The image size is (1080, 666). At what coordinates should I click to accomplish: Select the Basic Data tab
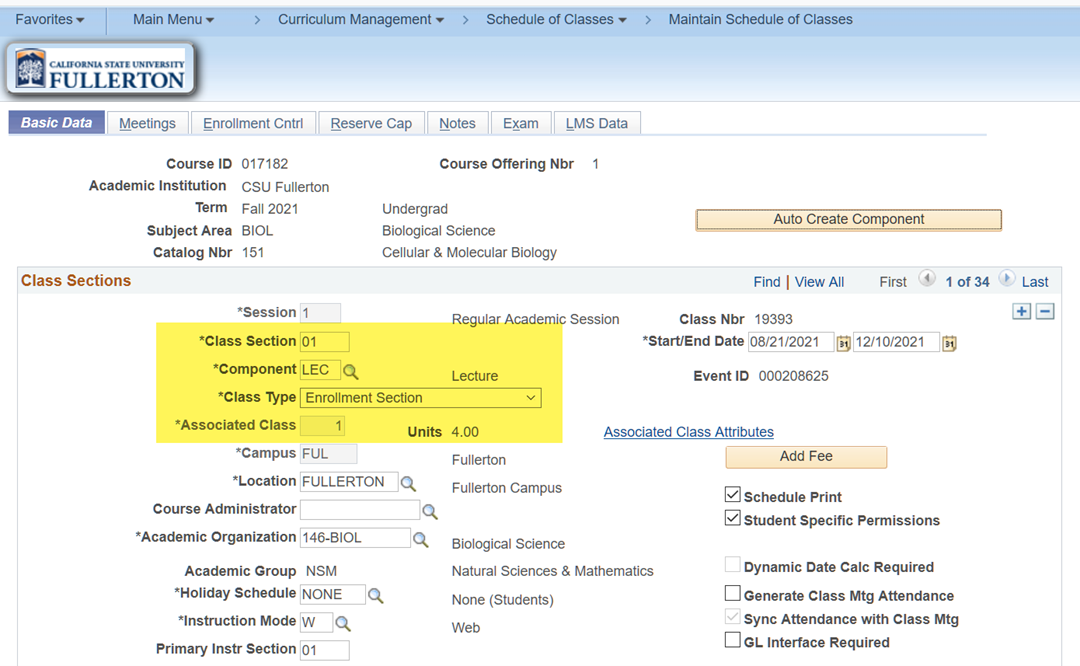pyautogui.click(x=56, y=123)
